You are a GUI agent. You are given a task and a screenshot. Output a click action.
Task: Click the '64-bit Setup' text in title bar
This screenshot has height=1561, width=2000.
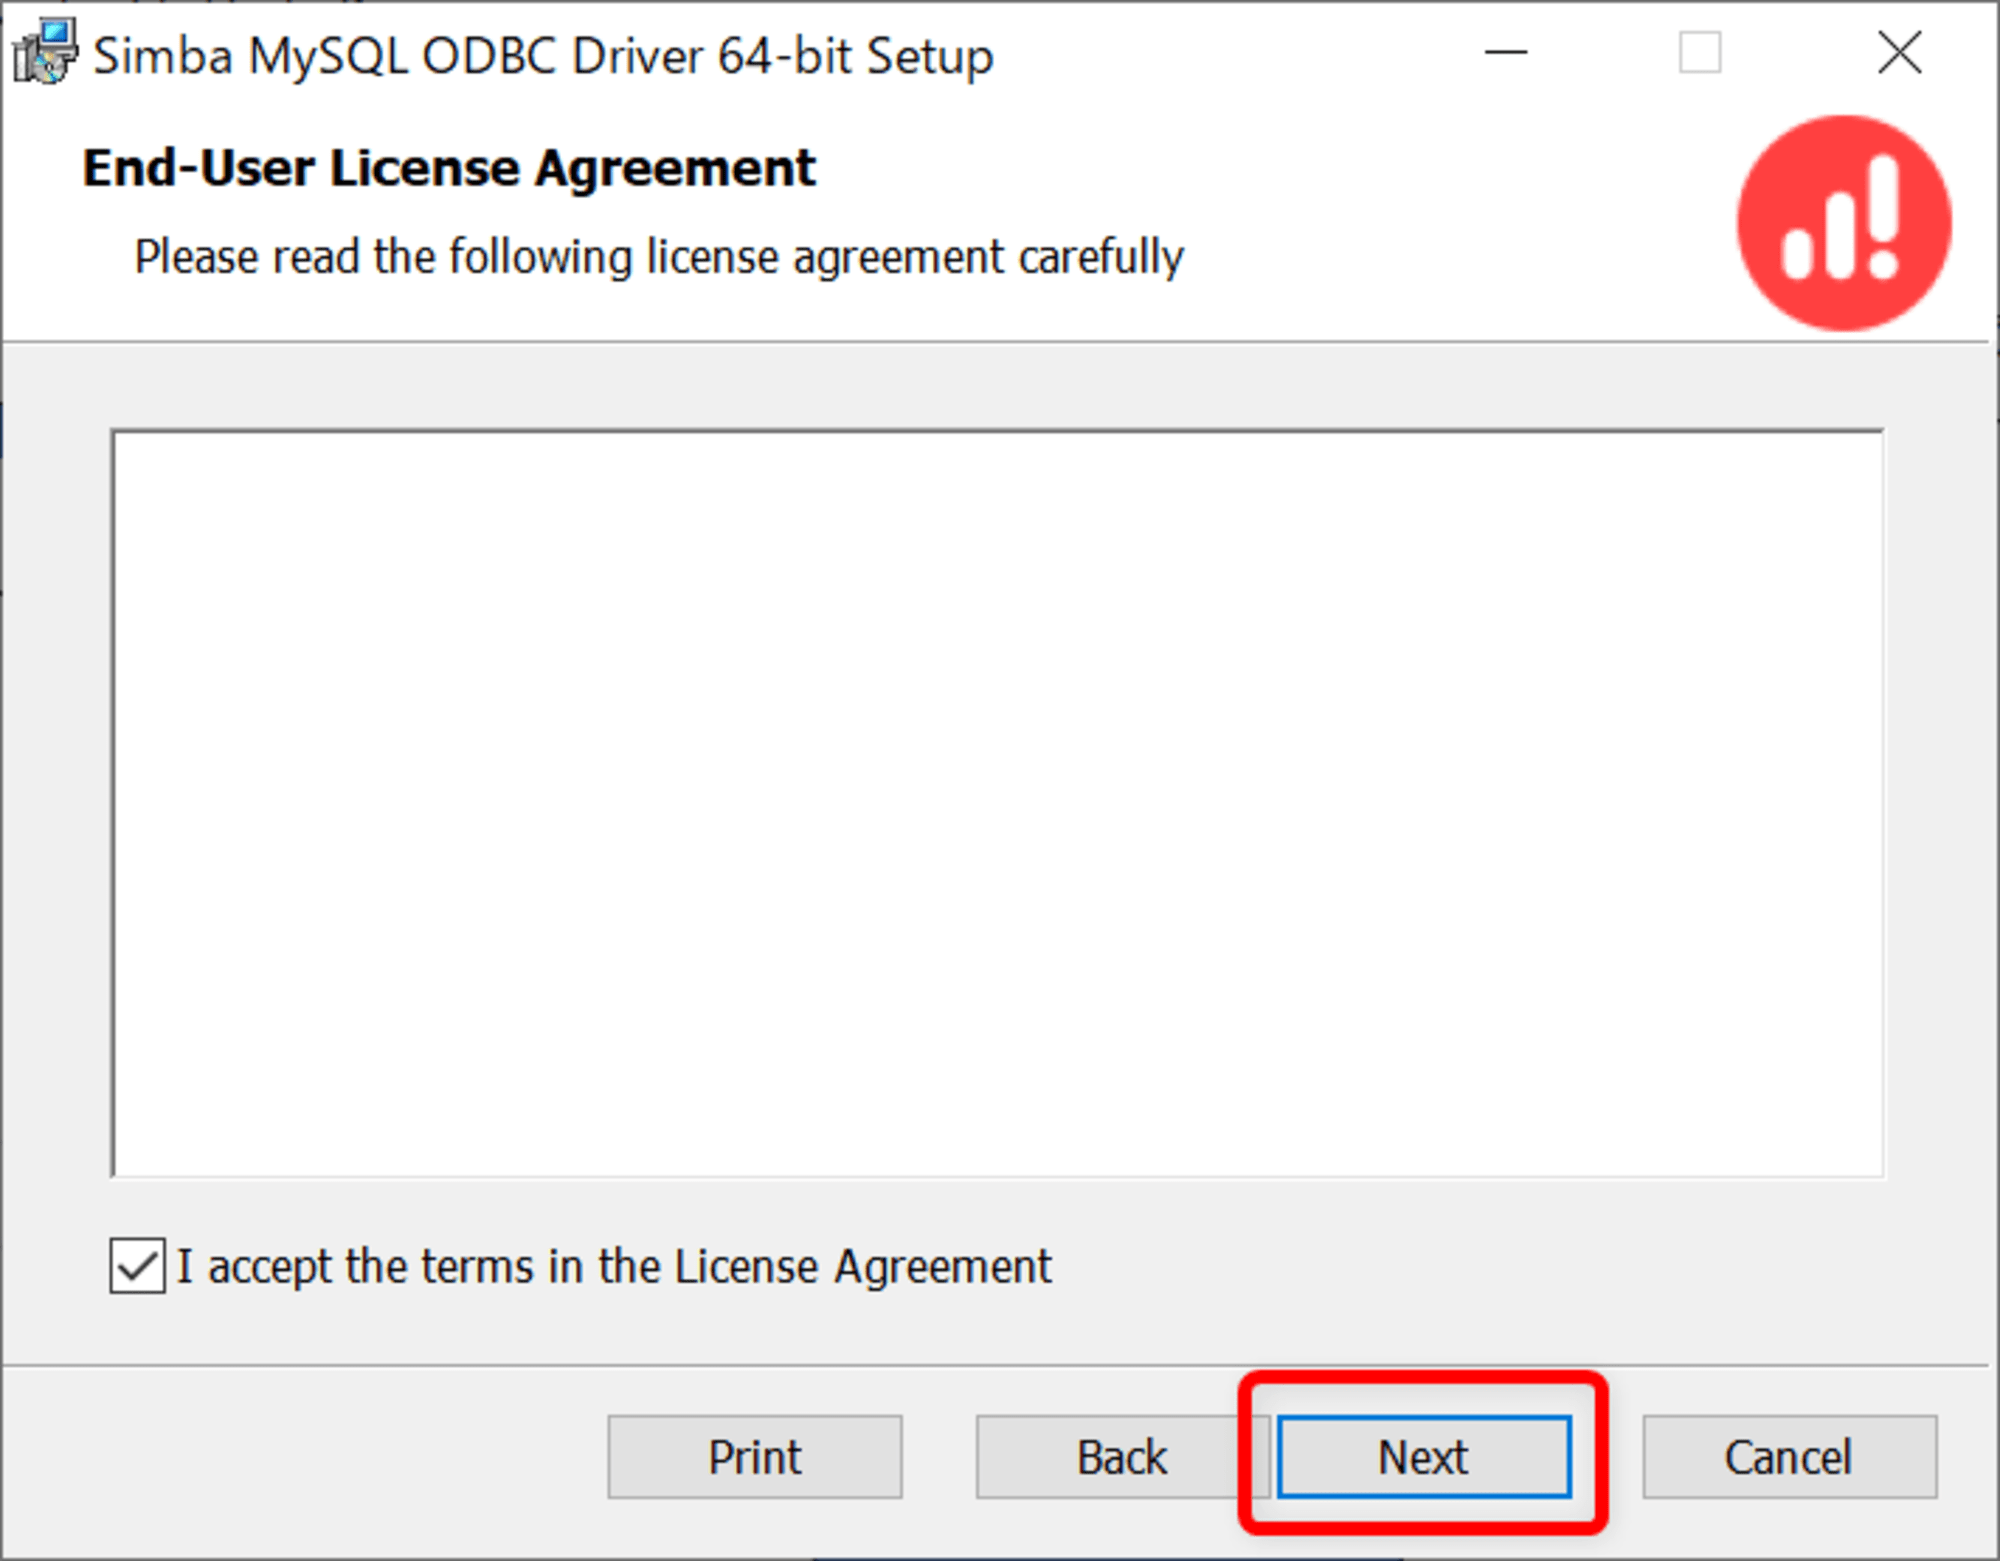(x=856, y=56)
